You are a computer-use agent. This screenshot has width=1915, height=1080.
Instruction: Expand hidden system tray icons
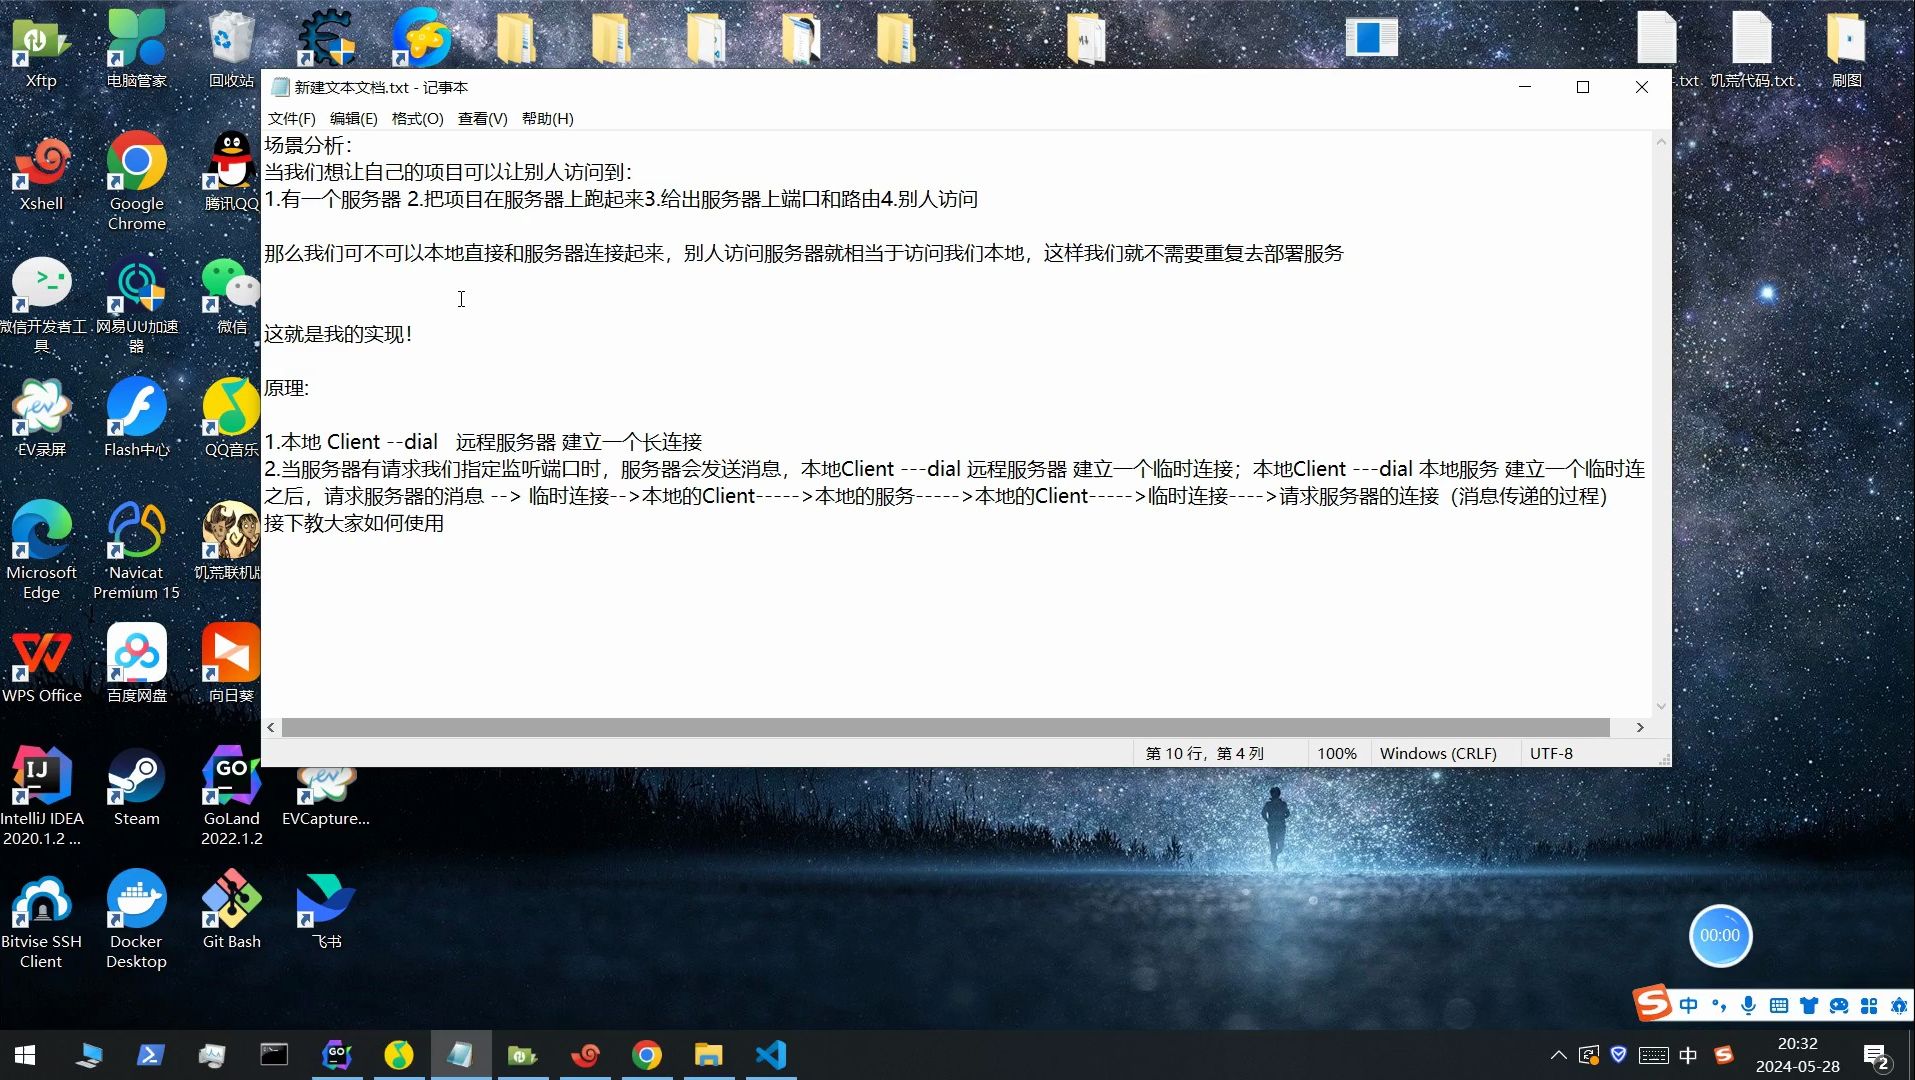pyautogui.click(x=1557, y=1054)
